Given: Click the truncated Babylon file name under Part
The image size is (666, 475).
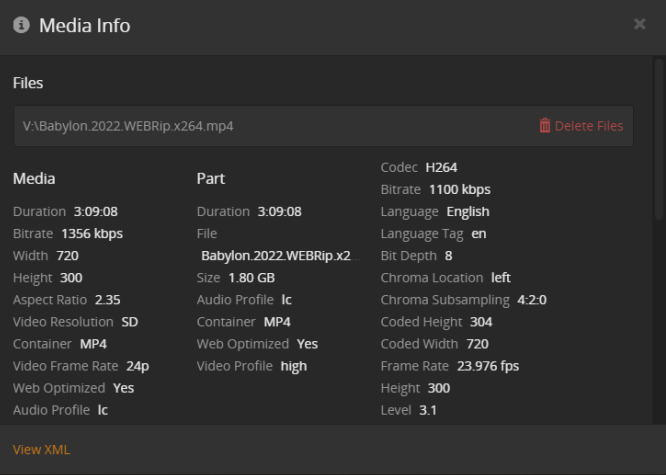Looking at the screenshot, I should (x=276, y=256).
